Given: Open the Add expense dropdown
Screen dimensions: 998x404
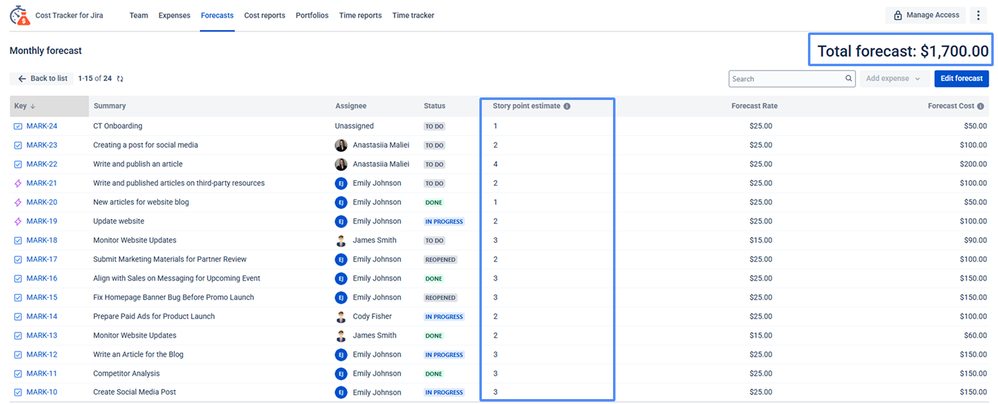Looking at the screenshot, I should 893,78.
